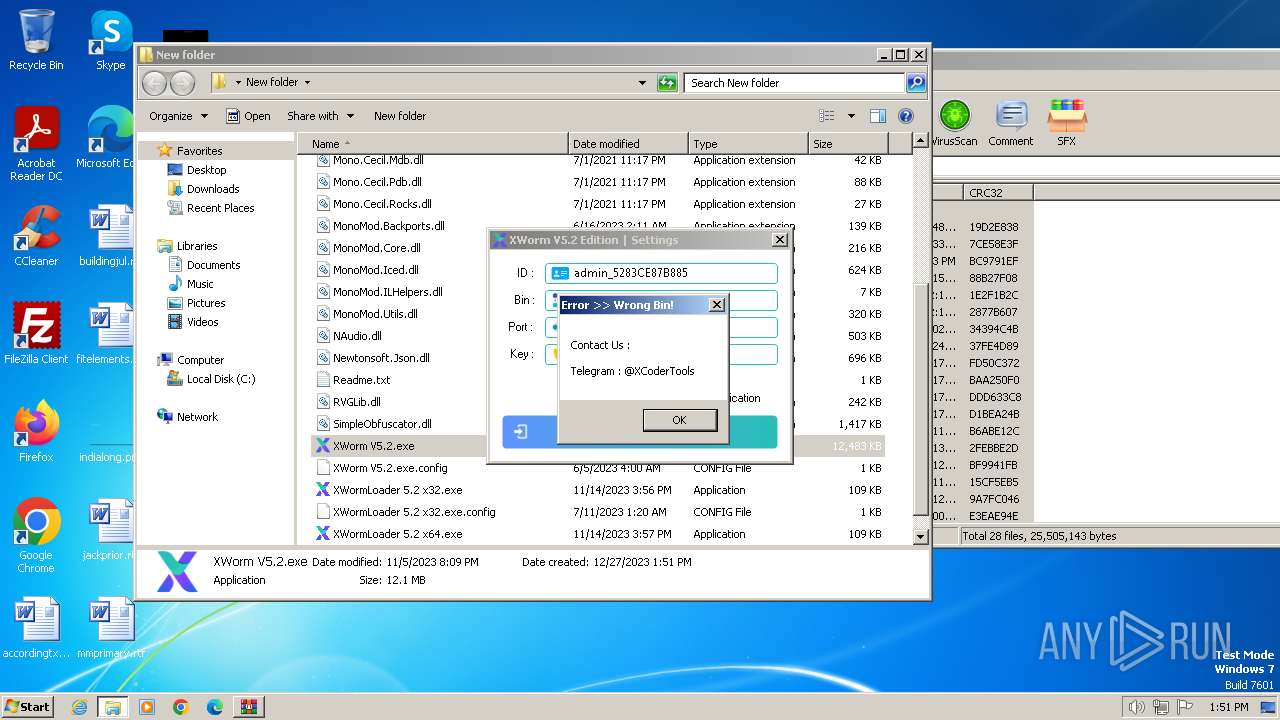Select Videos library

tap(202, 322)
